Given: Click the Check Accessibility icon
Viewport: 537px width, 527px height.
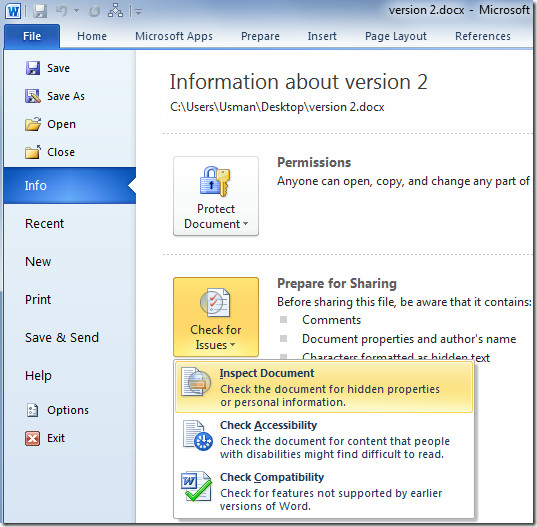Looking at the screenshot, I should click(197, 435).
